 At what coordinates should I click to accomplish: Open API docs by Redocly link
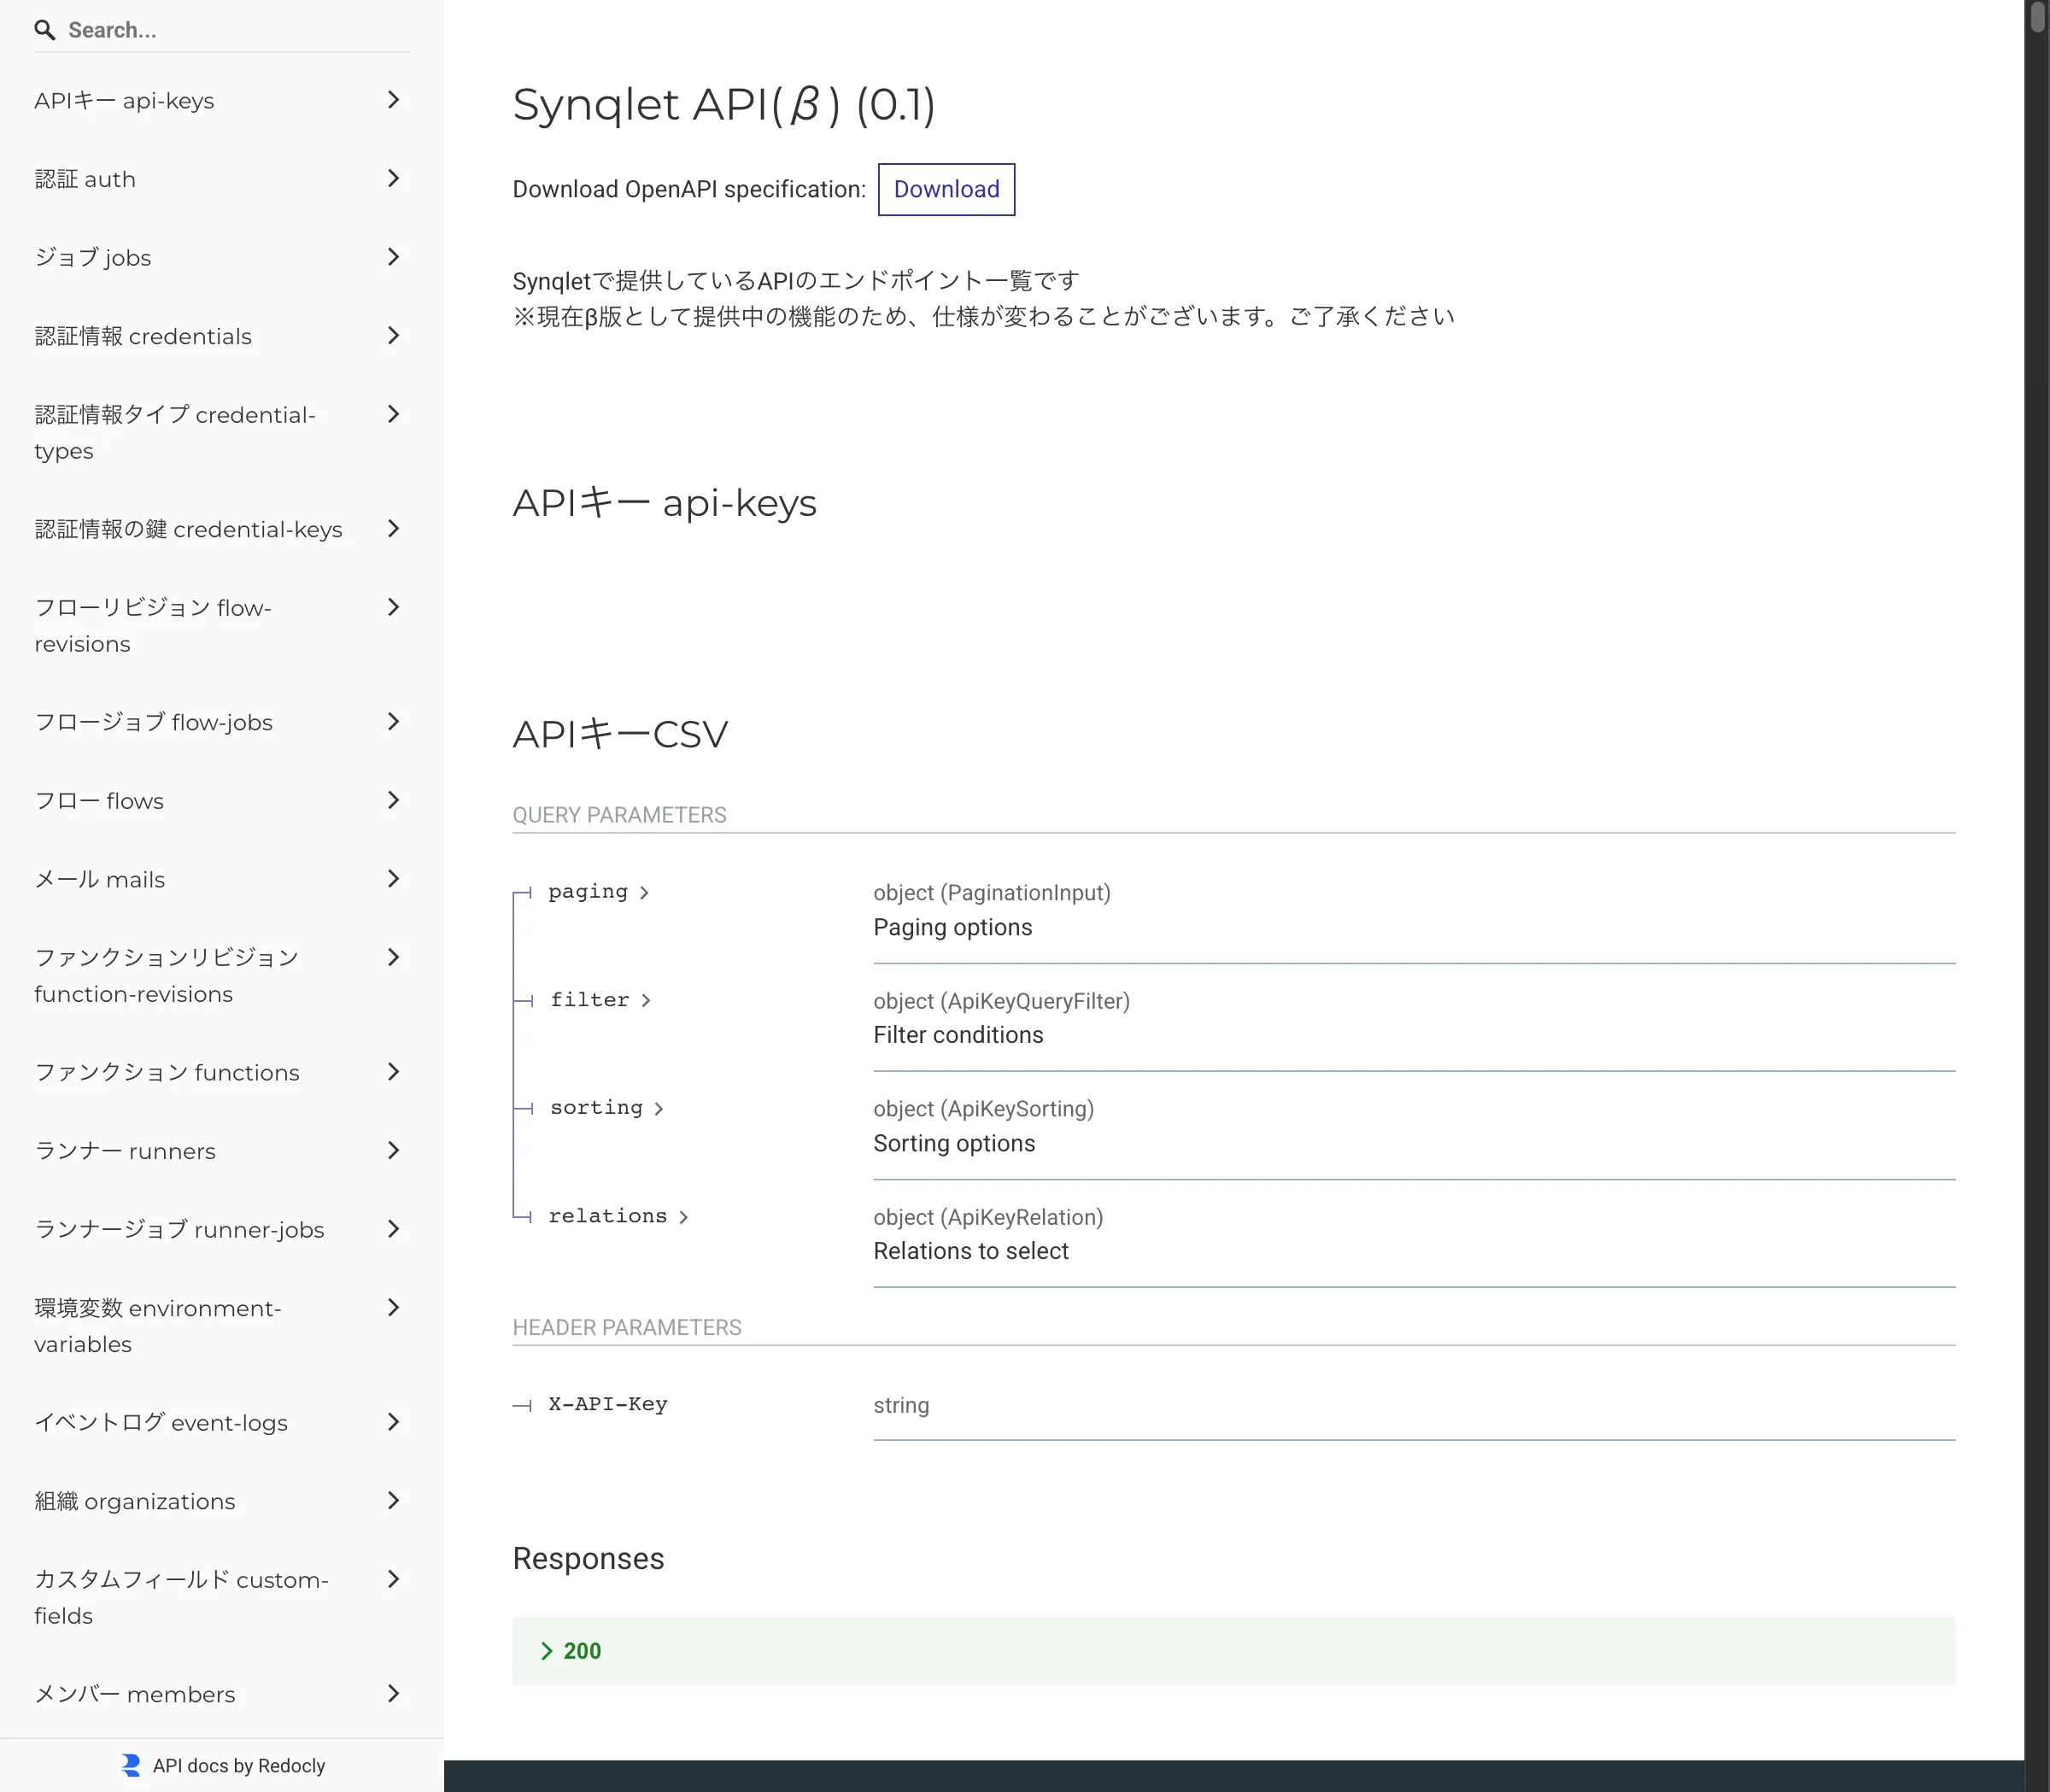click(x=238, y=1766)
